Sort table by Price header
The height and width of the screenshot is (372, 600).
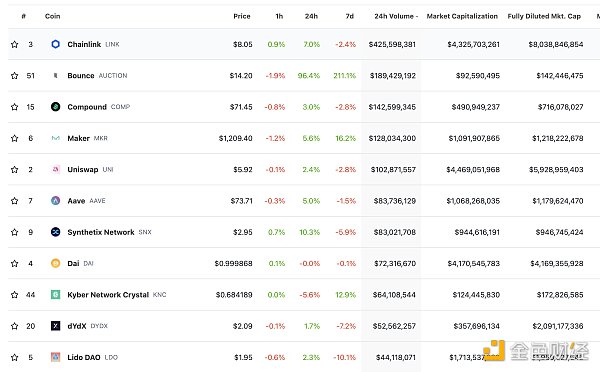[242, 16]
